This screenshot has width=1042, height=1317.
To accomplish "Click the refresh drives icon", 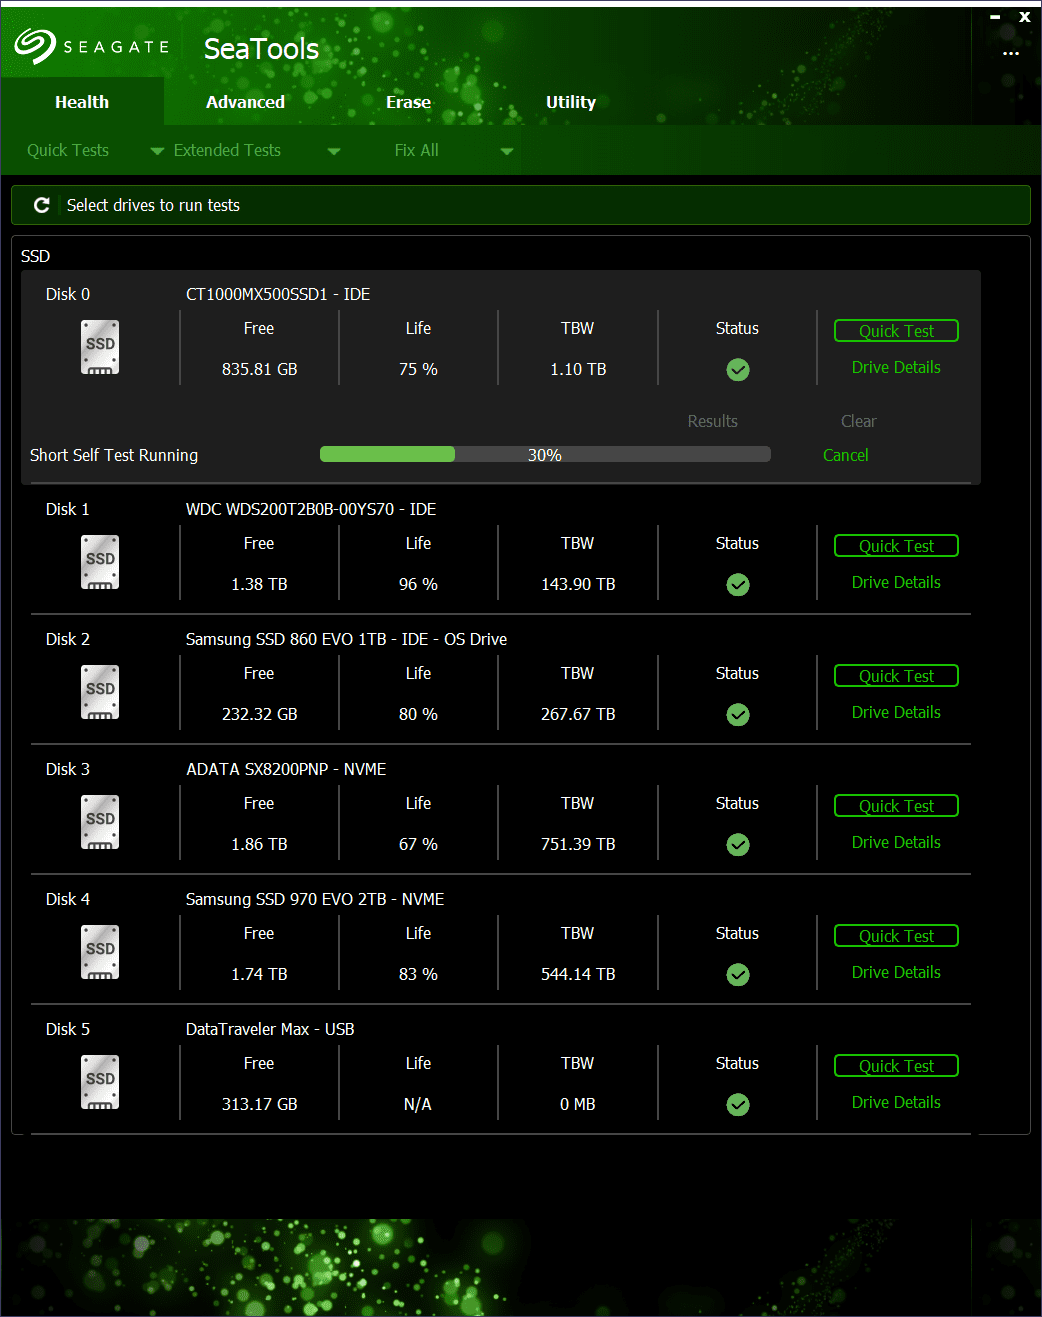I will (42, 205).
